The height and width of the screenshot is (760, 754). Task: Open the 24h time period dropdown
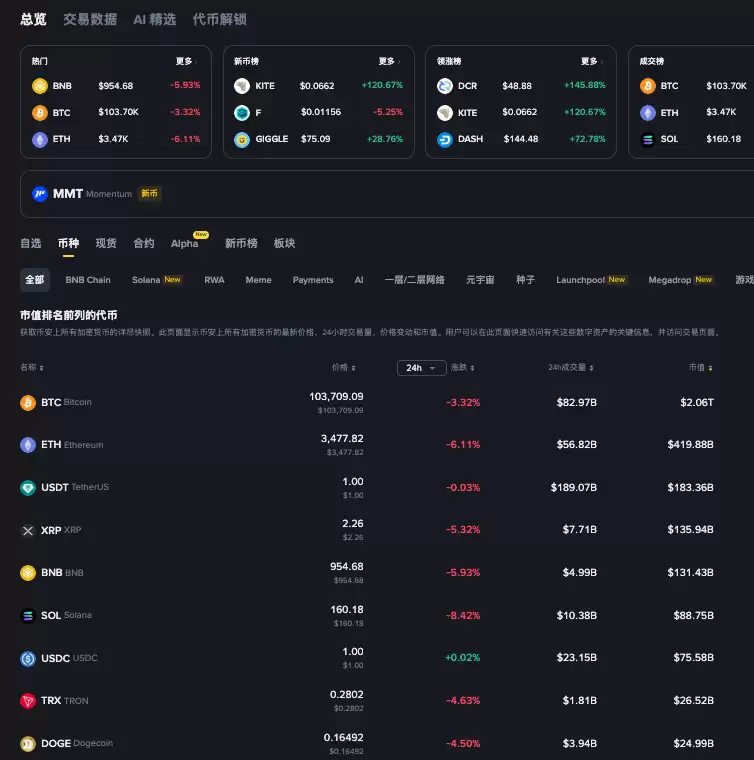pos(421,368)
